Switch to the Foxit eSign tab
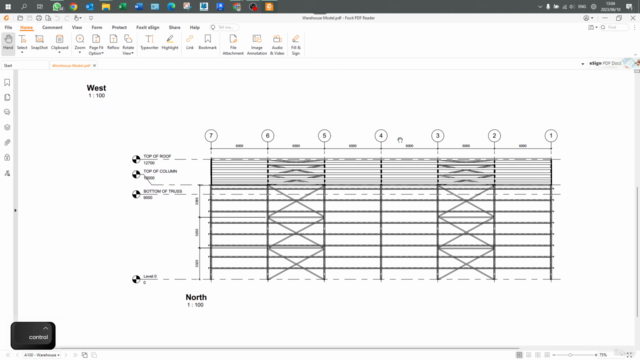This screenshot has width=640, height=360. [x=148, y=27]
